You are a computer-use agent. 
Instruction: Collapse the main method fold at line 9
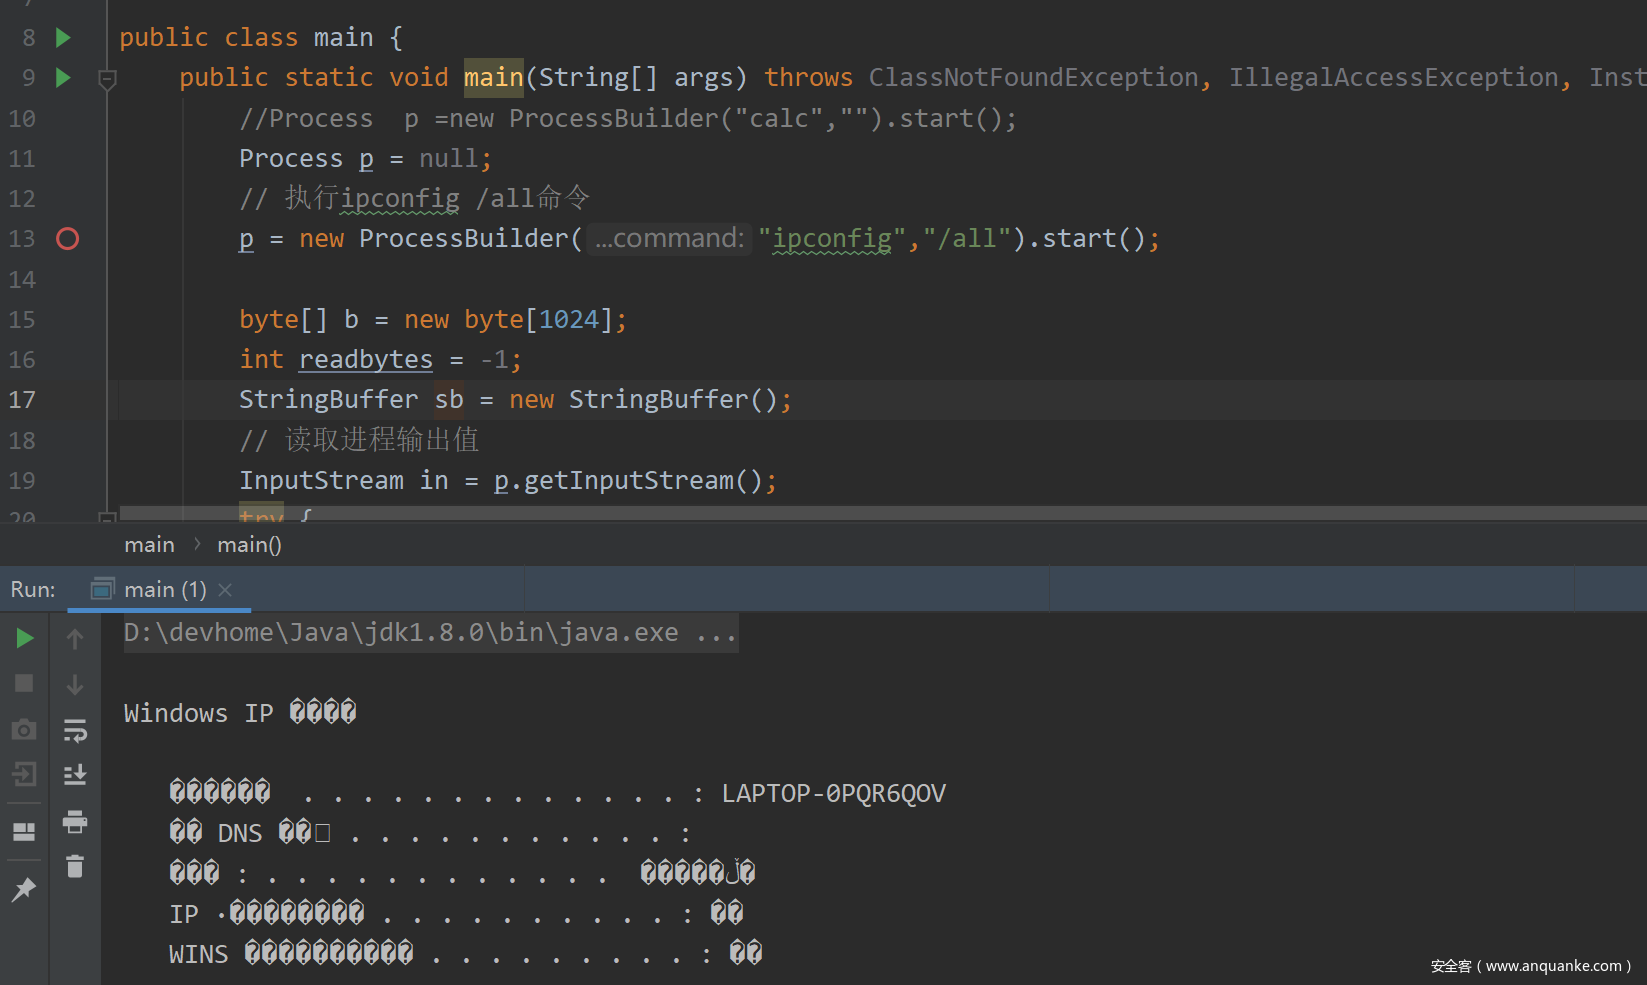click(107, 78)
